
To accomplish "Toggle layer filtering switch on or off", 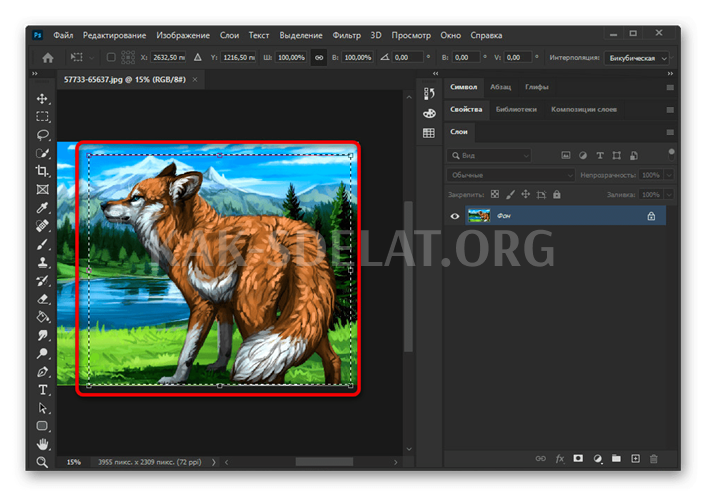I will point(671,154).
